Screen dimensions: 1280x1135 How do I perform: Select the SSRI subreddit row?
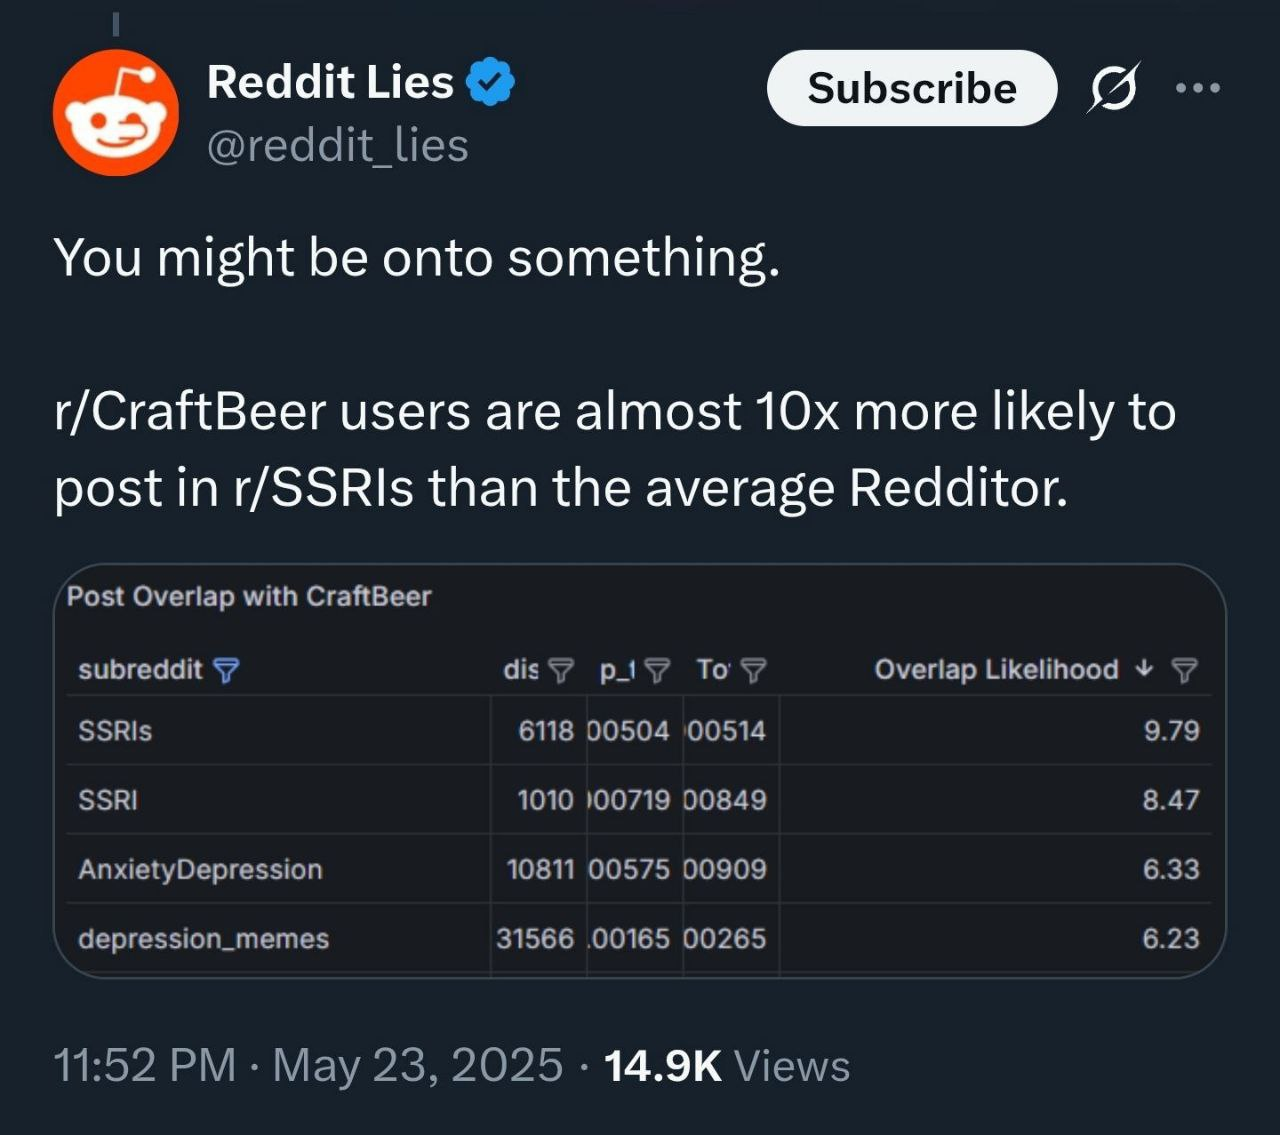639,800
